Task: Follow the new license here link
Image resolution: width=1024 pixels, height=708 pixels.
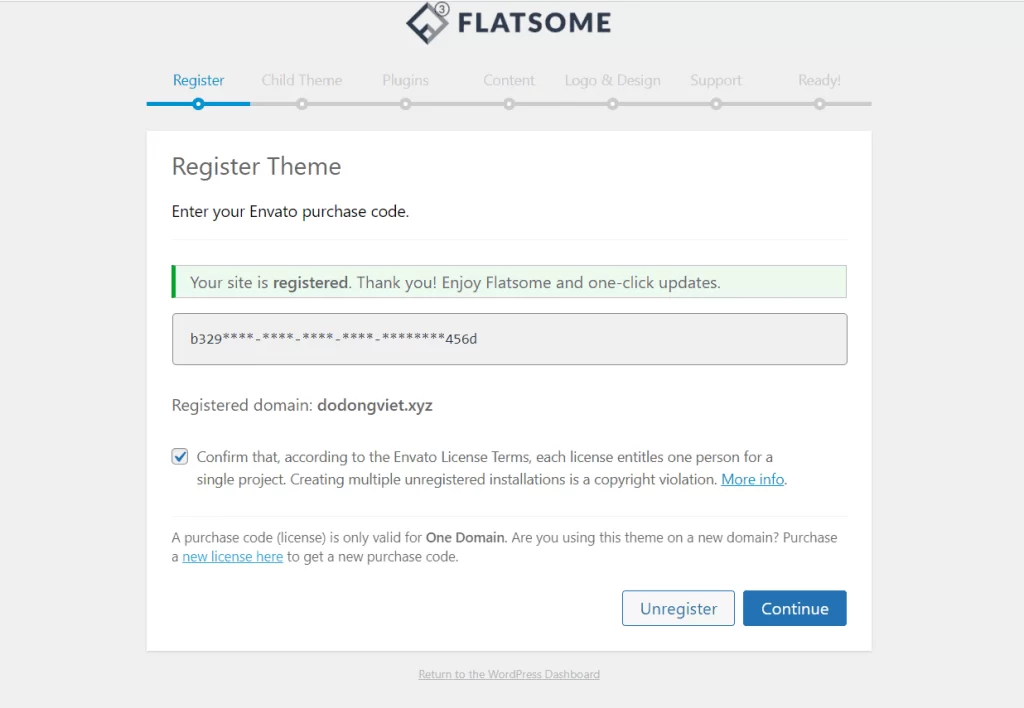Action: (232, 556)
